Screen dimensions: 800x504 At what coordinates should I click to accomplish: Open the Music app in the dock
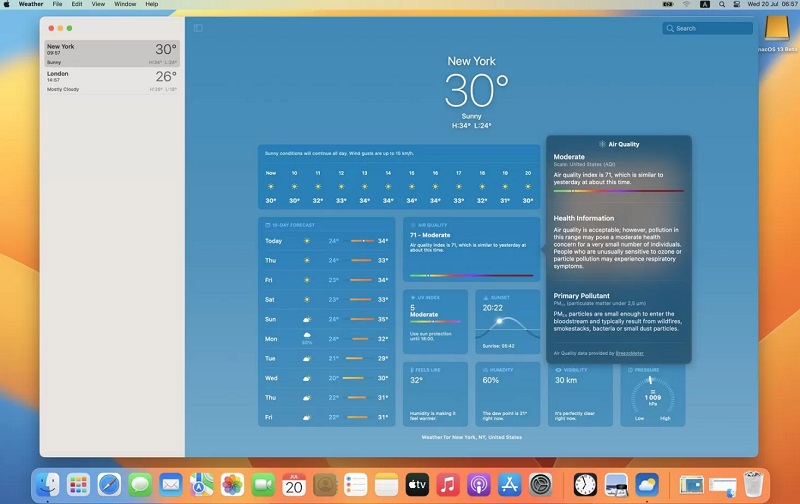pos(448,485)
